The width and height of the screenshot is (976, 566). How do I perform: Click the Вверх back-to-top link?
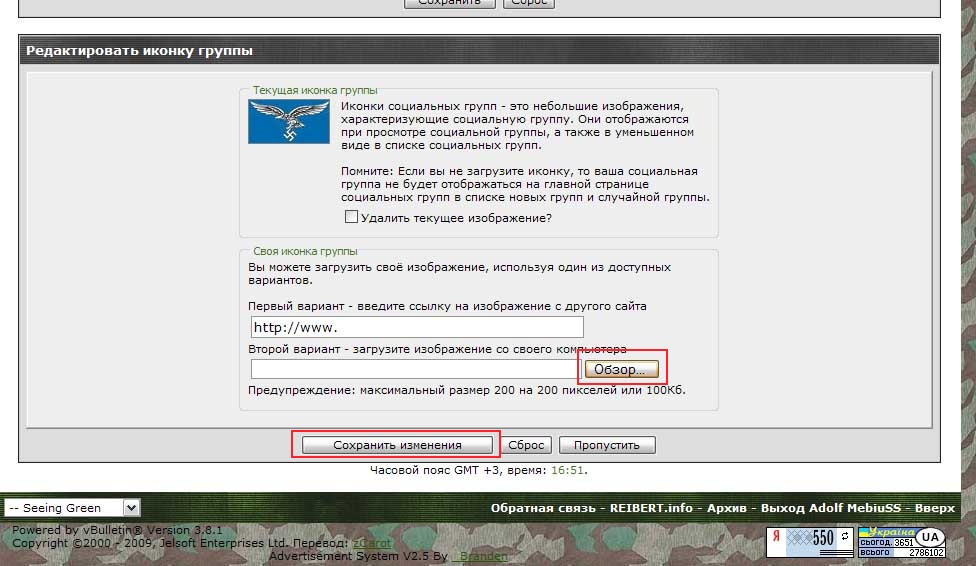(x=935, y=508)
